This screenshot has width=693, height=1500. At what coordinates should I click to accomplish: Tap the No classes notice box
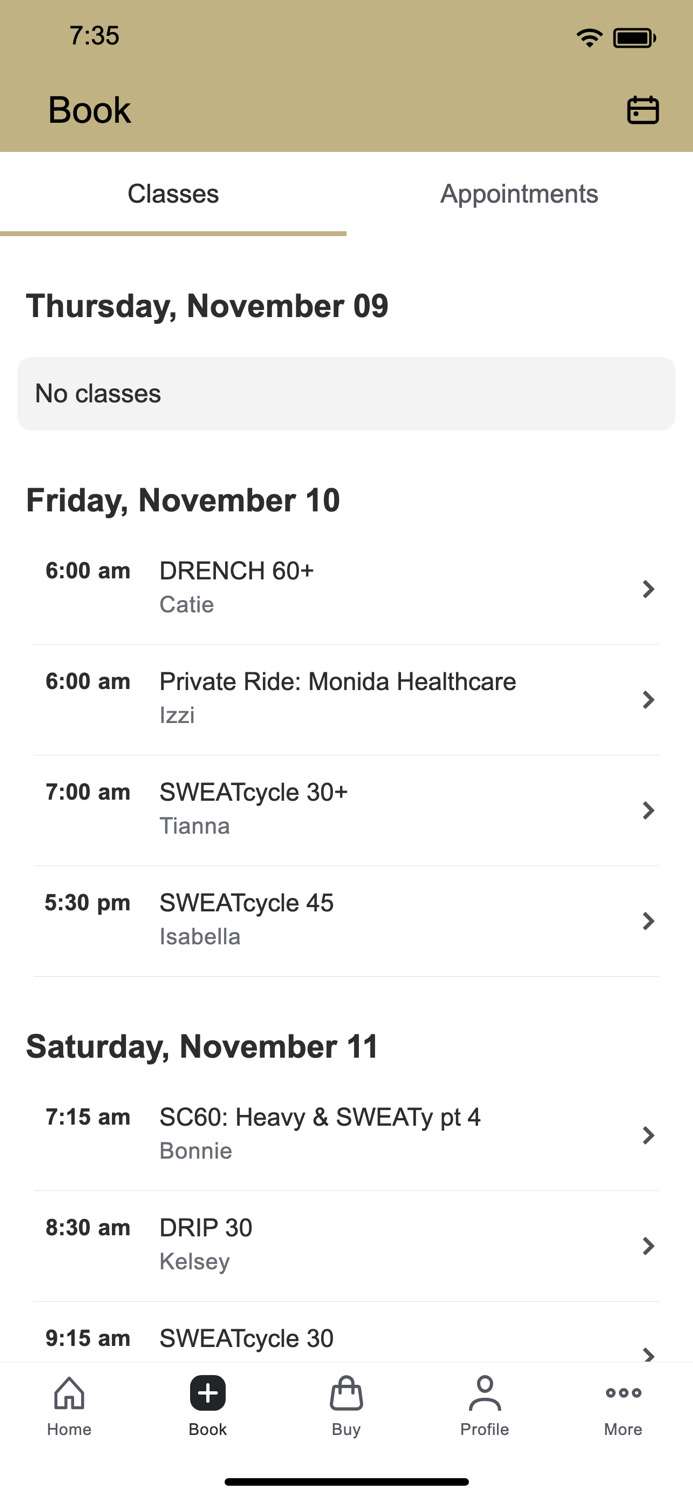pyautogui.click(x=346, y=394)
